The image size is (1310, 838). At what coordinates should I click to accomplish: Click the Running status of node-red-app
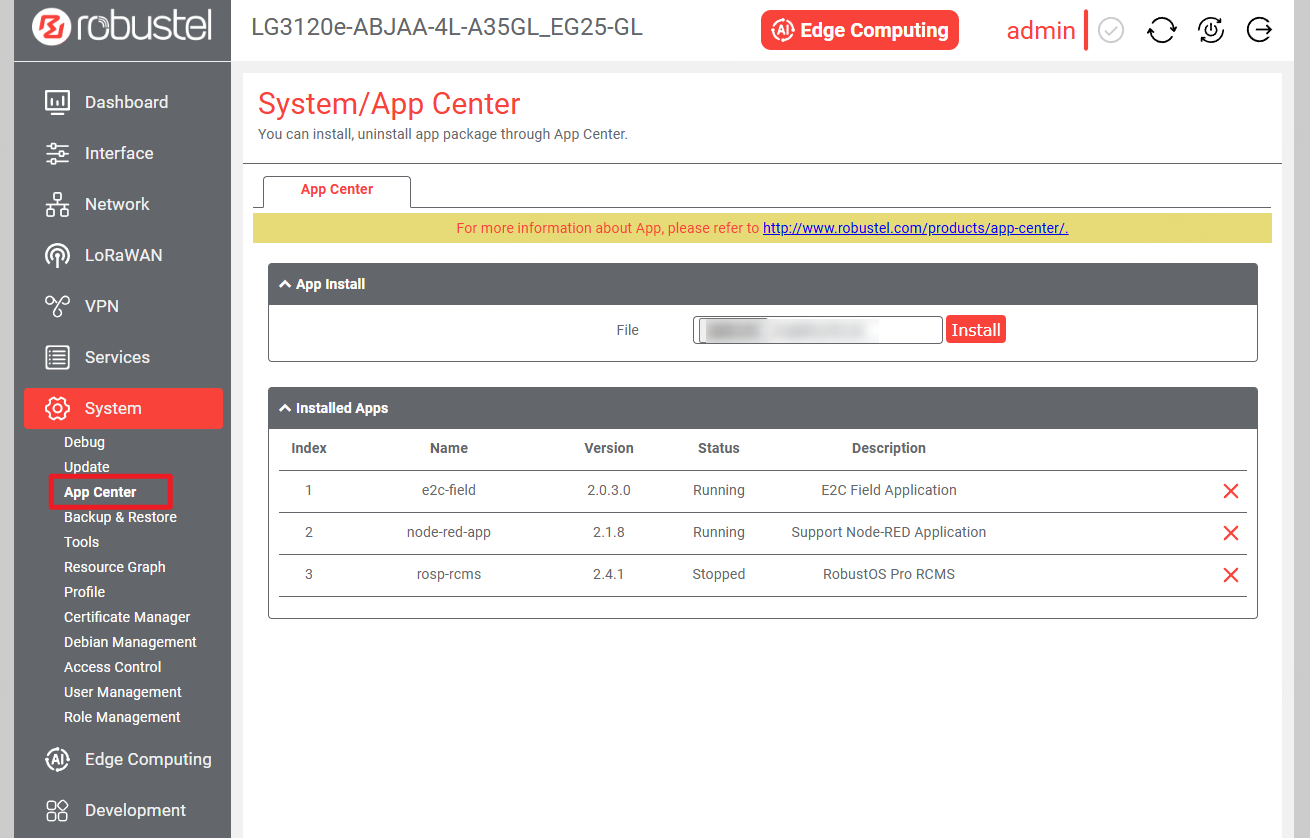tap(719, 532)
